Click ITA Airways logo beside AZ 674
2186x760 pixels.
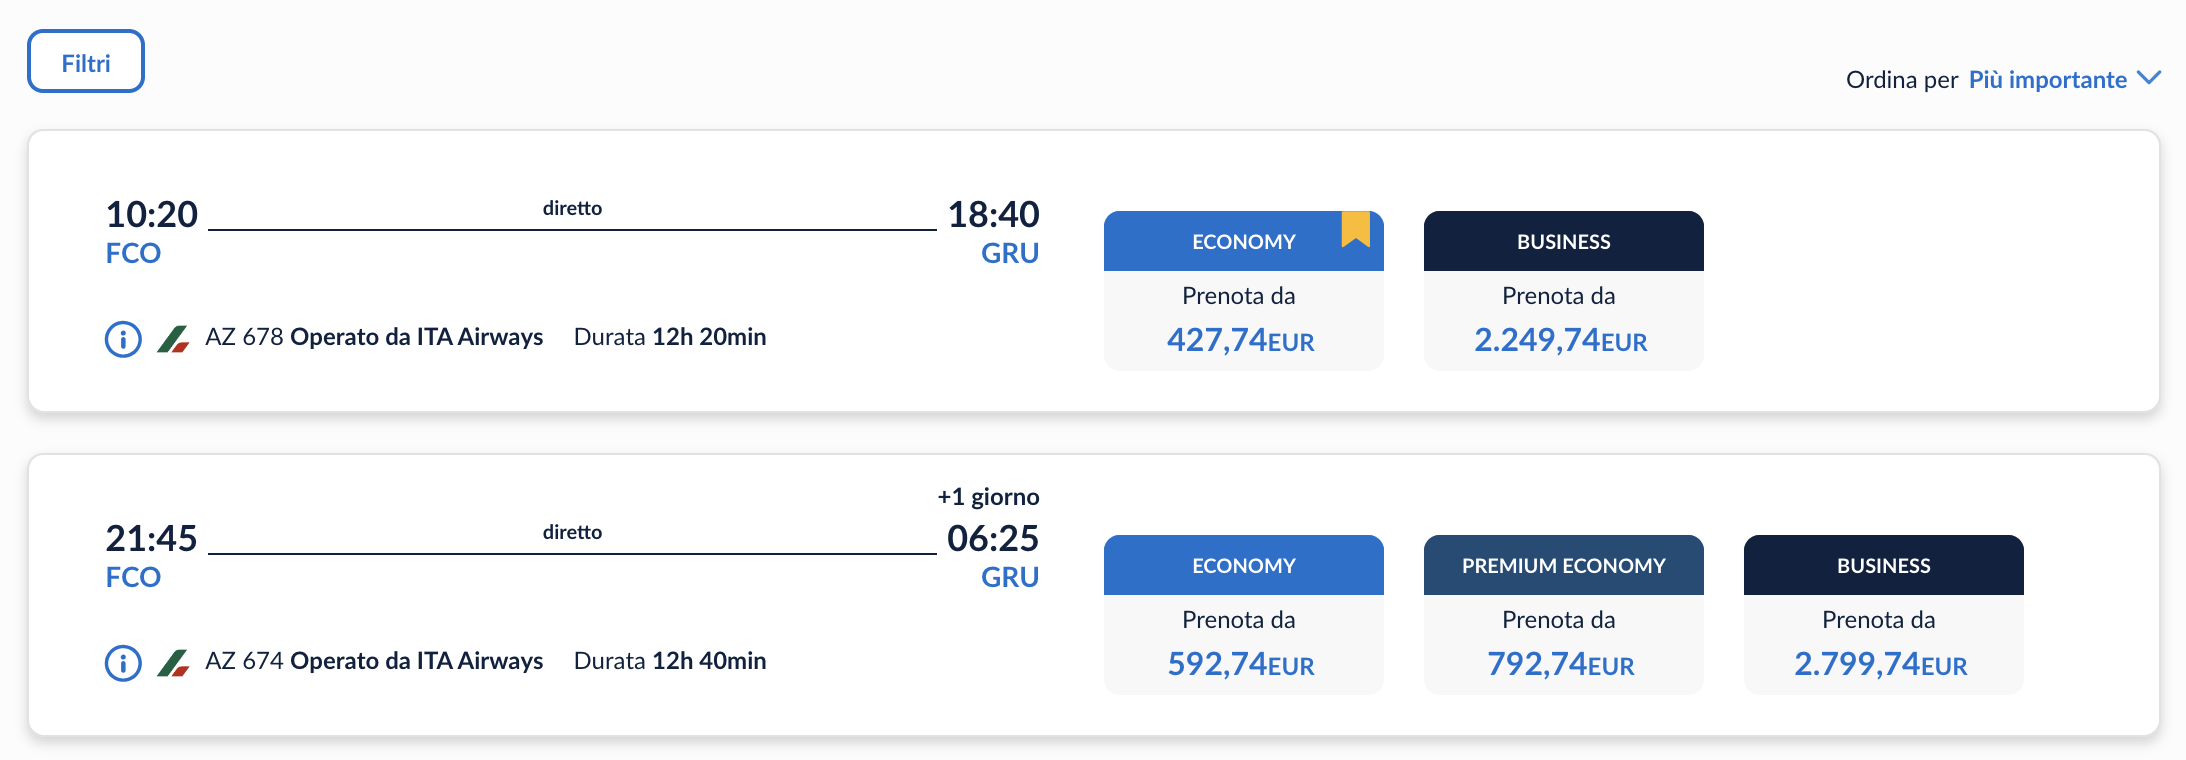click(173, 663)
